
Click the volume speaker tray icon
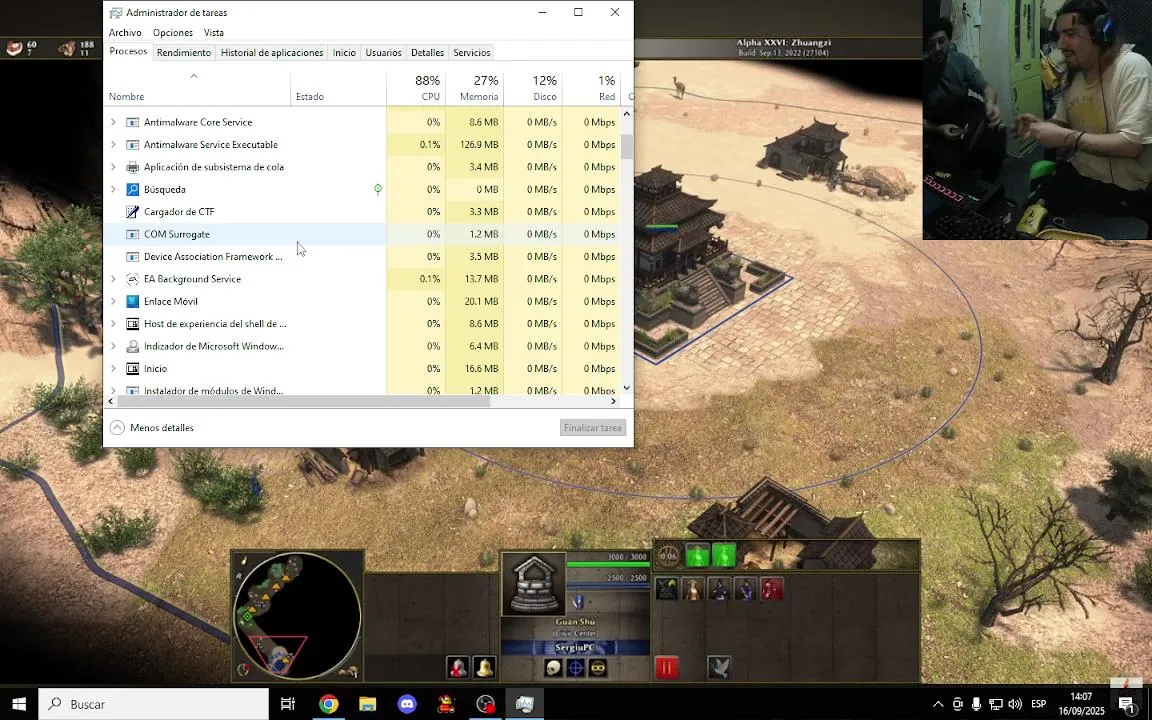pos(1015,704)
